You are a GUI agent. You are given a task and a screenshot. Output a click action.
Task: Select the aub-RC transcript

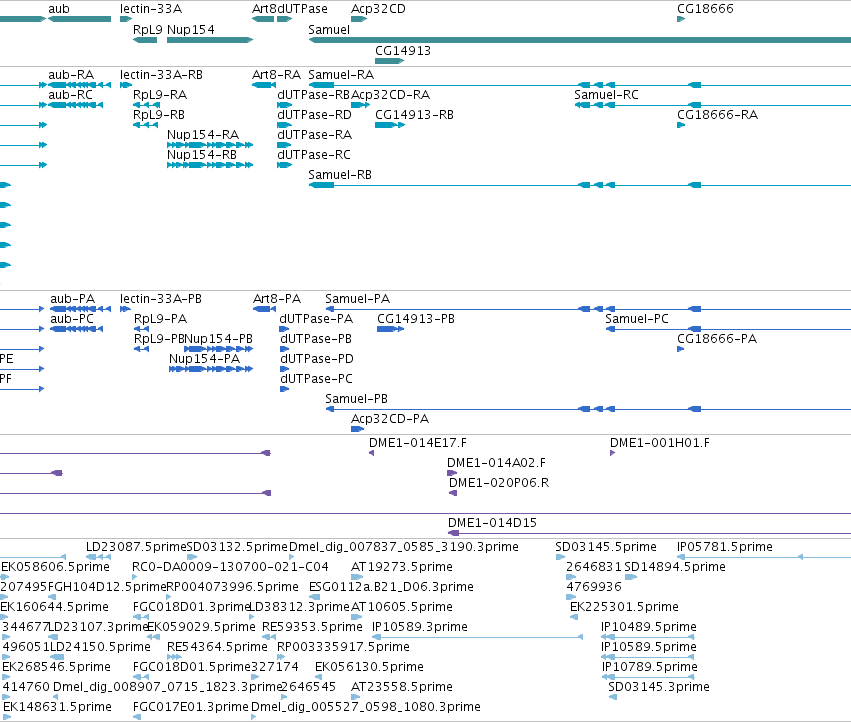click(x=75, y=105)
